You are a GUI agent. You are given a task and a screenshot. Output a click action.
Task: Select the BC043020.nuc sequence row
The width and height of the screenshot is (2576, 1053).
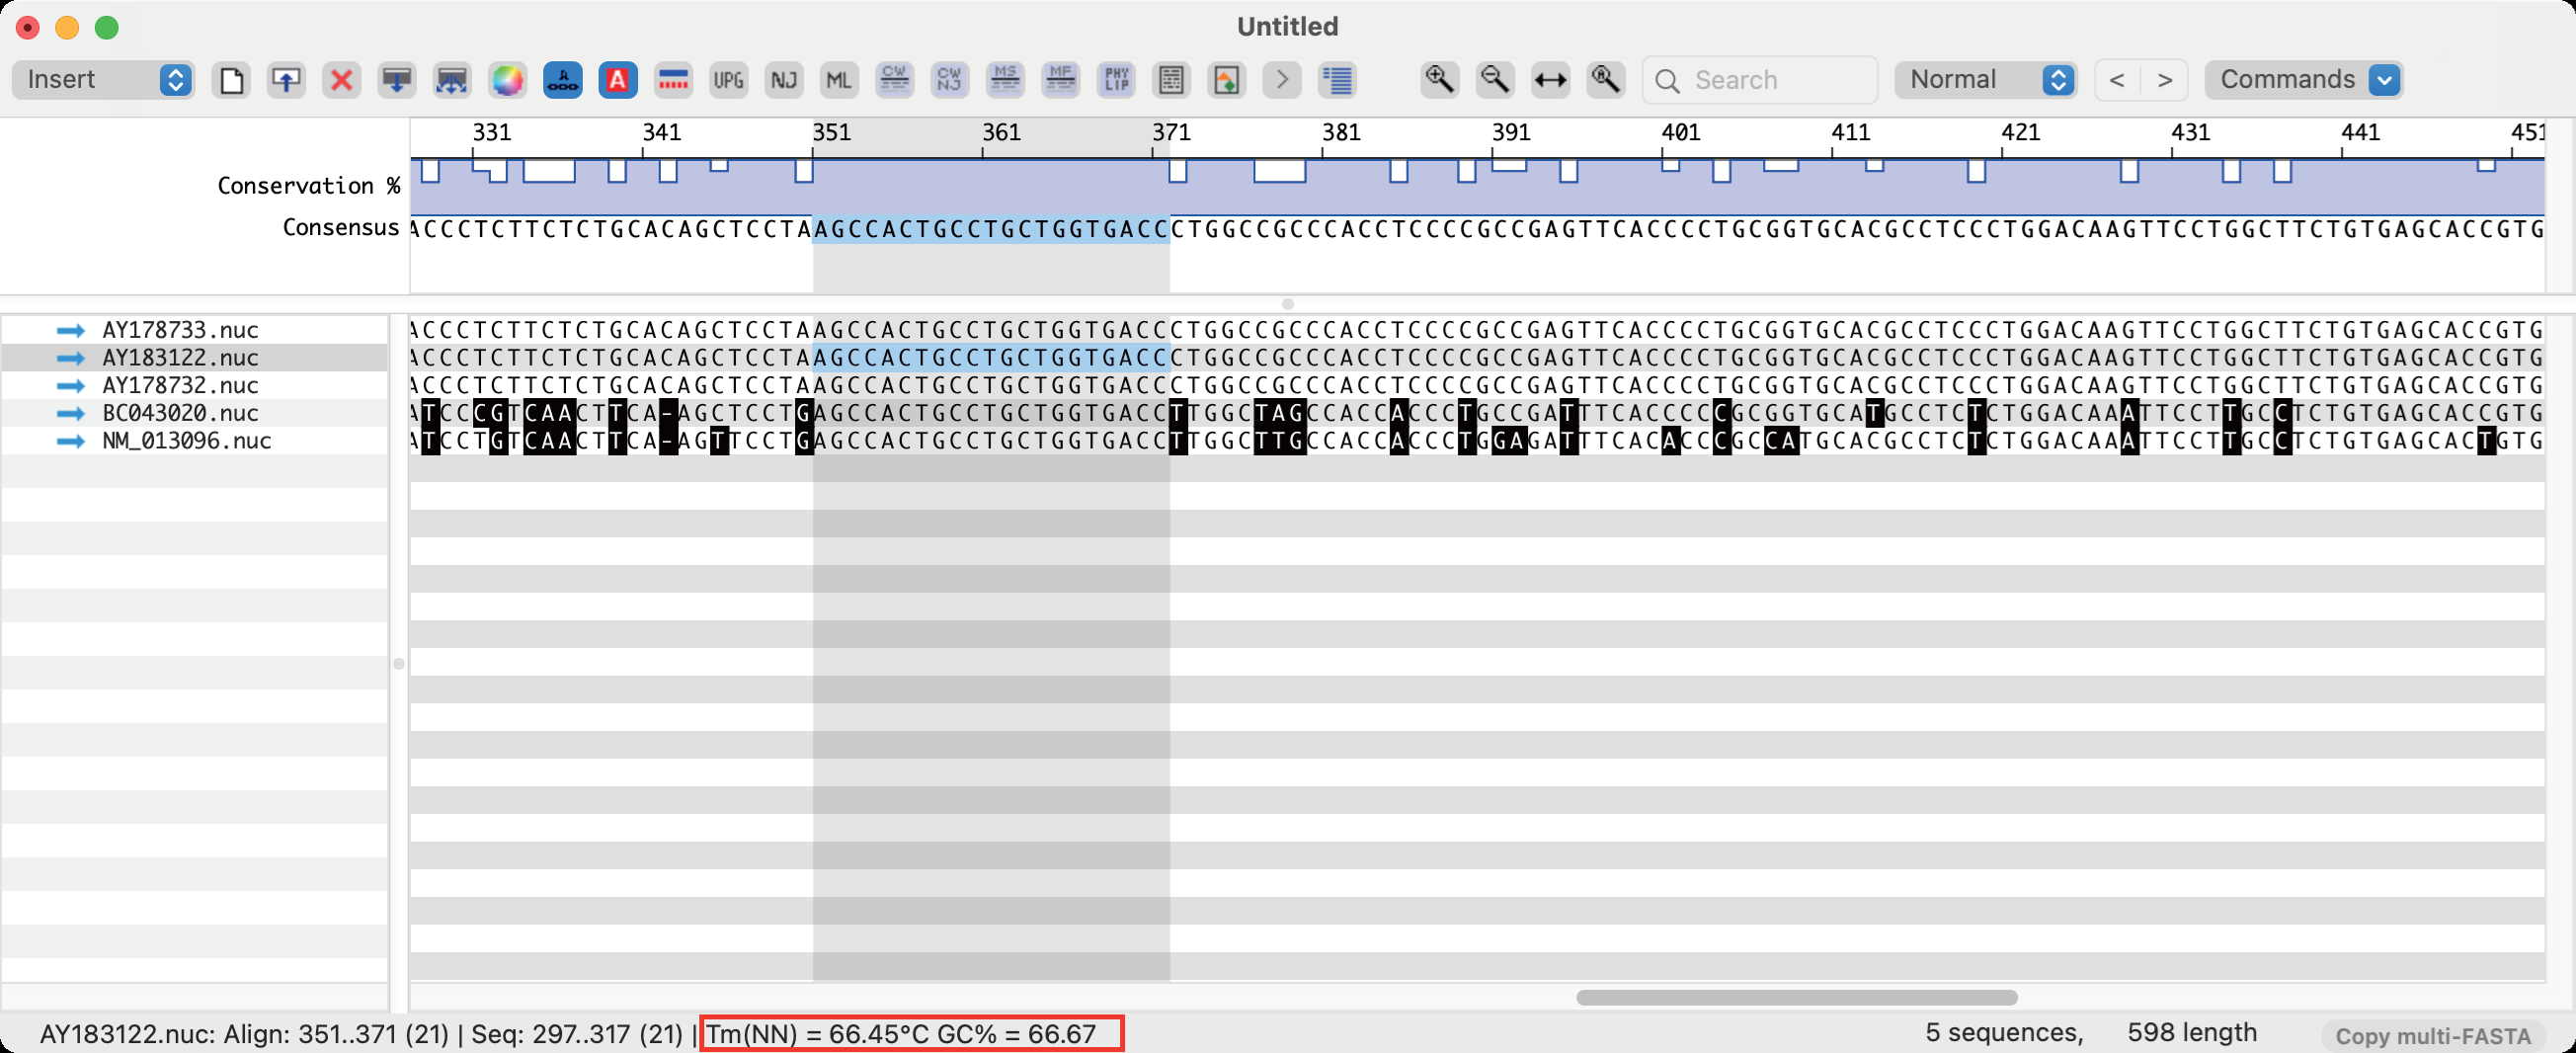pos(194,413)
